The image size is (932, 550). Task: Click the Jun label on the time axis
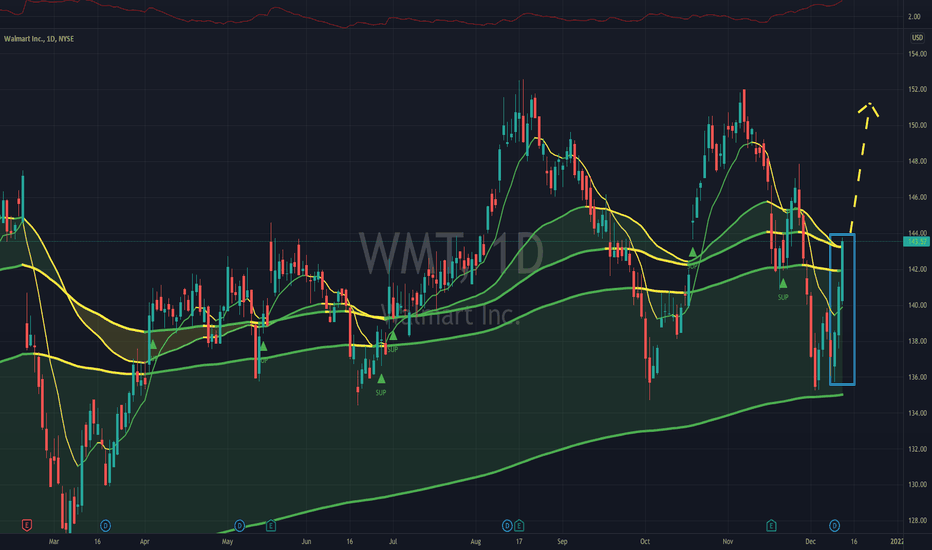pyautogui.click(x=306, y=542)
